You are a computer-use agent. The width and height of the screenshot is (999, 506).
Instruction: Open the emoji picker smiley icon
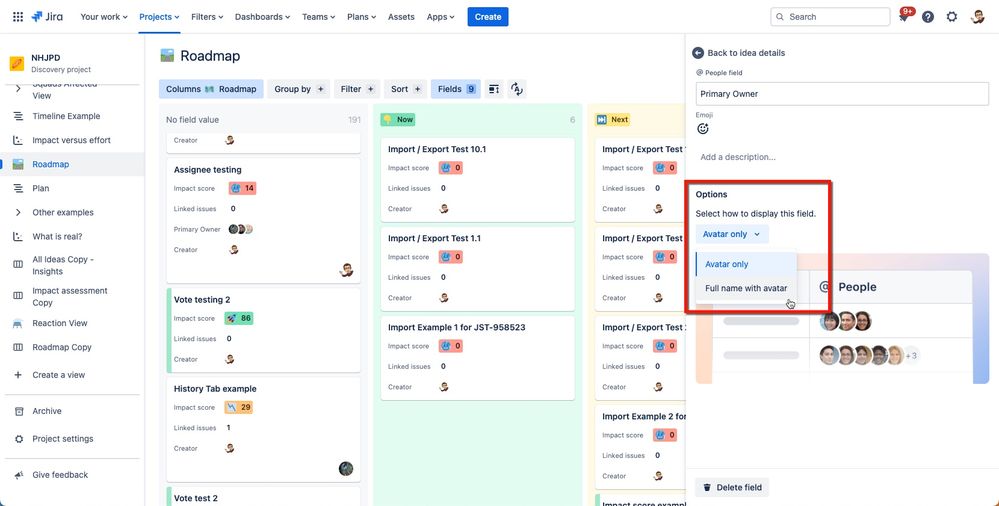703,129
